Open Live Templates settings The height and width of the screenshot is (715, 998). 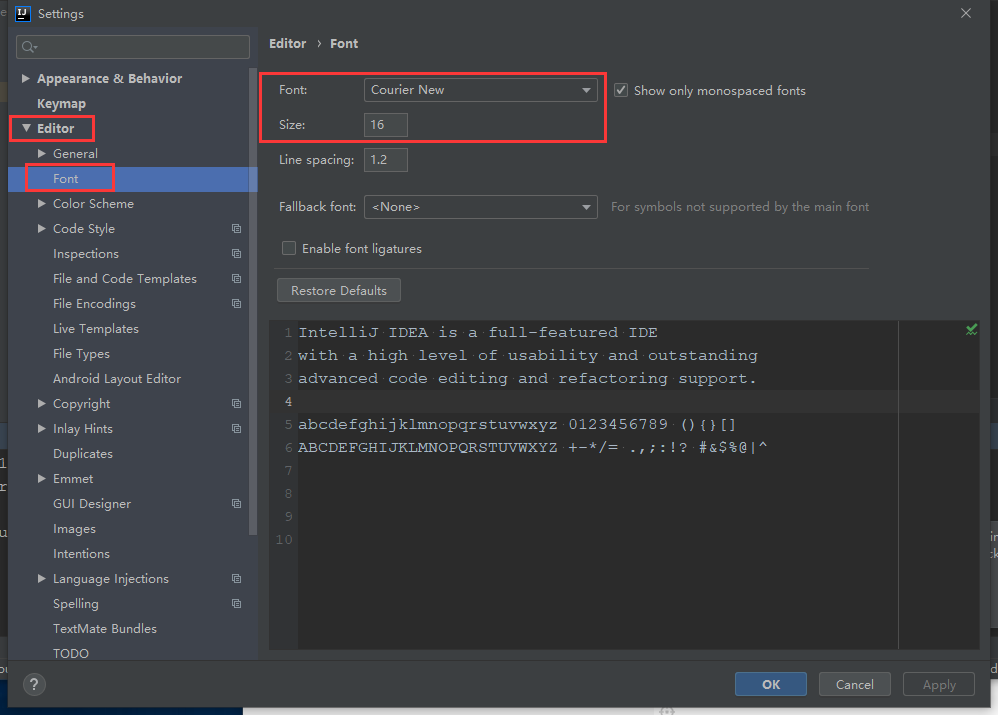pyautogui.click(x=95, y=329)
